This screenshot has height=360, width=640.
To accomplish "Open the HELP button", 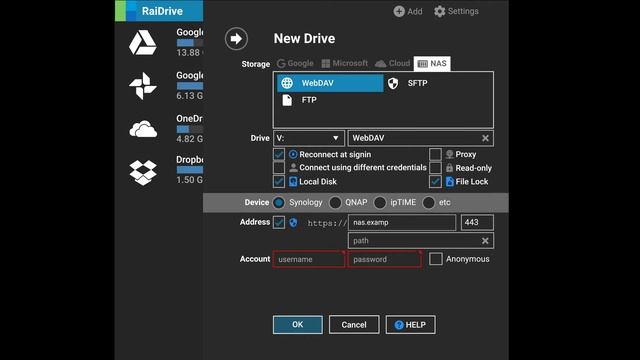I will (410, 324).
